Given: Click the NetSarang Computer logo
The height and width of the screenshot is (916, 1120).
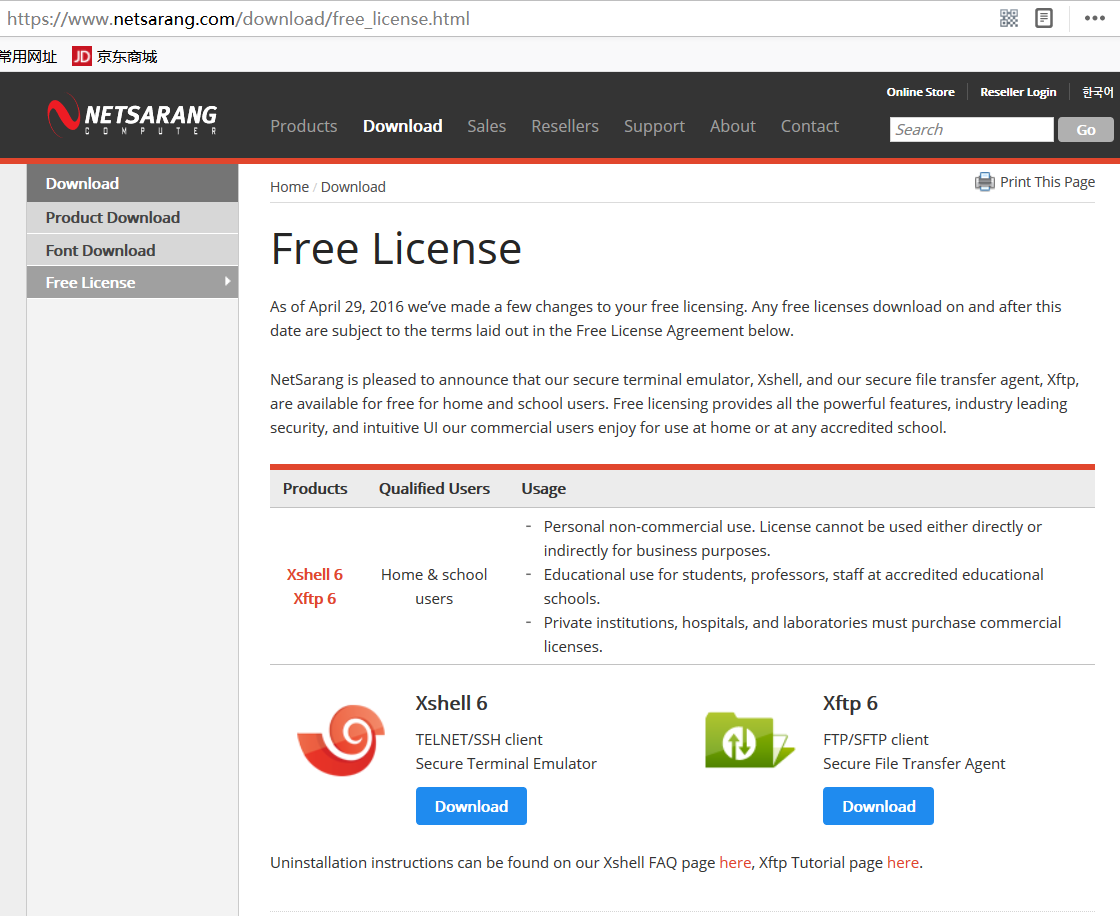Looking at the screenshot, I should click(x=131, y=116).
